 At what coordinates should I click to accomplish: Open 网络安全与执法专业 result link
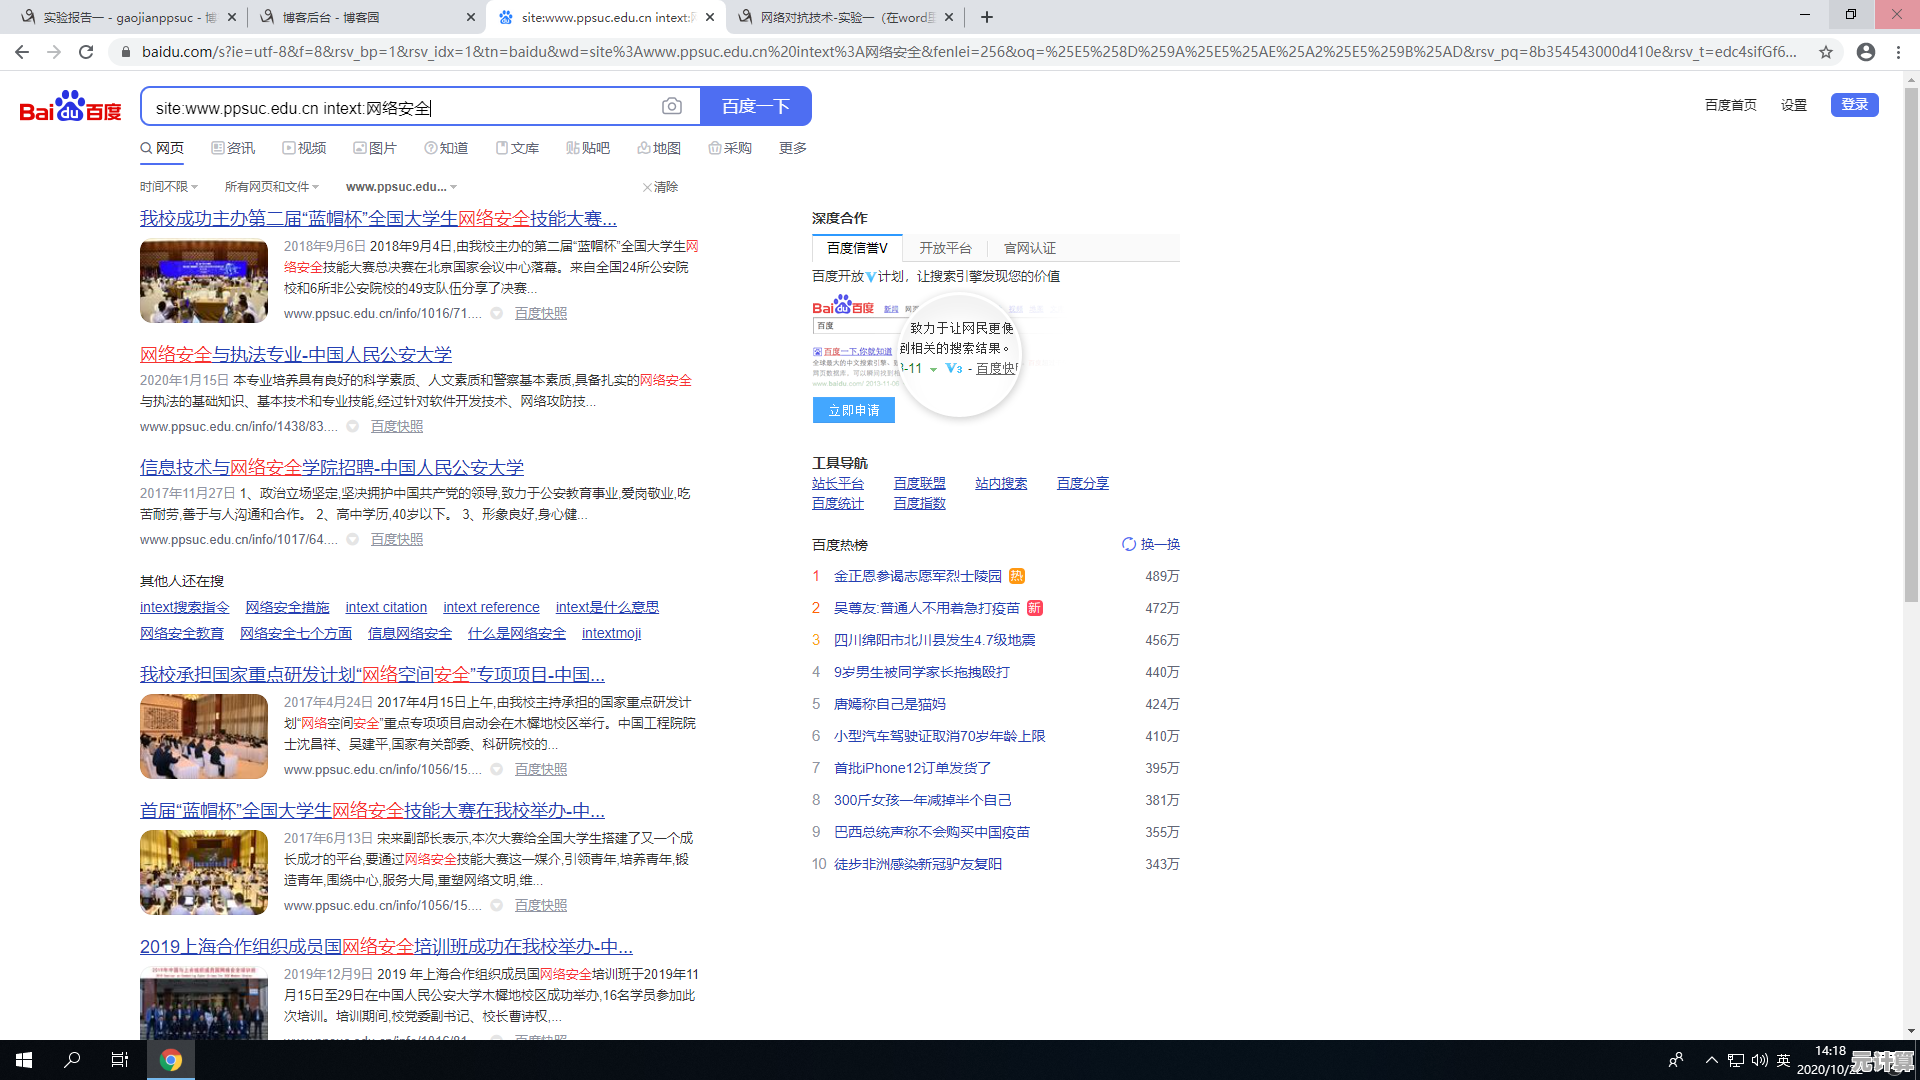296,354
